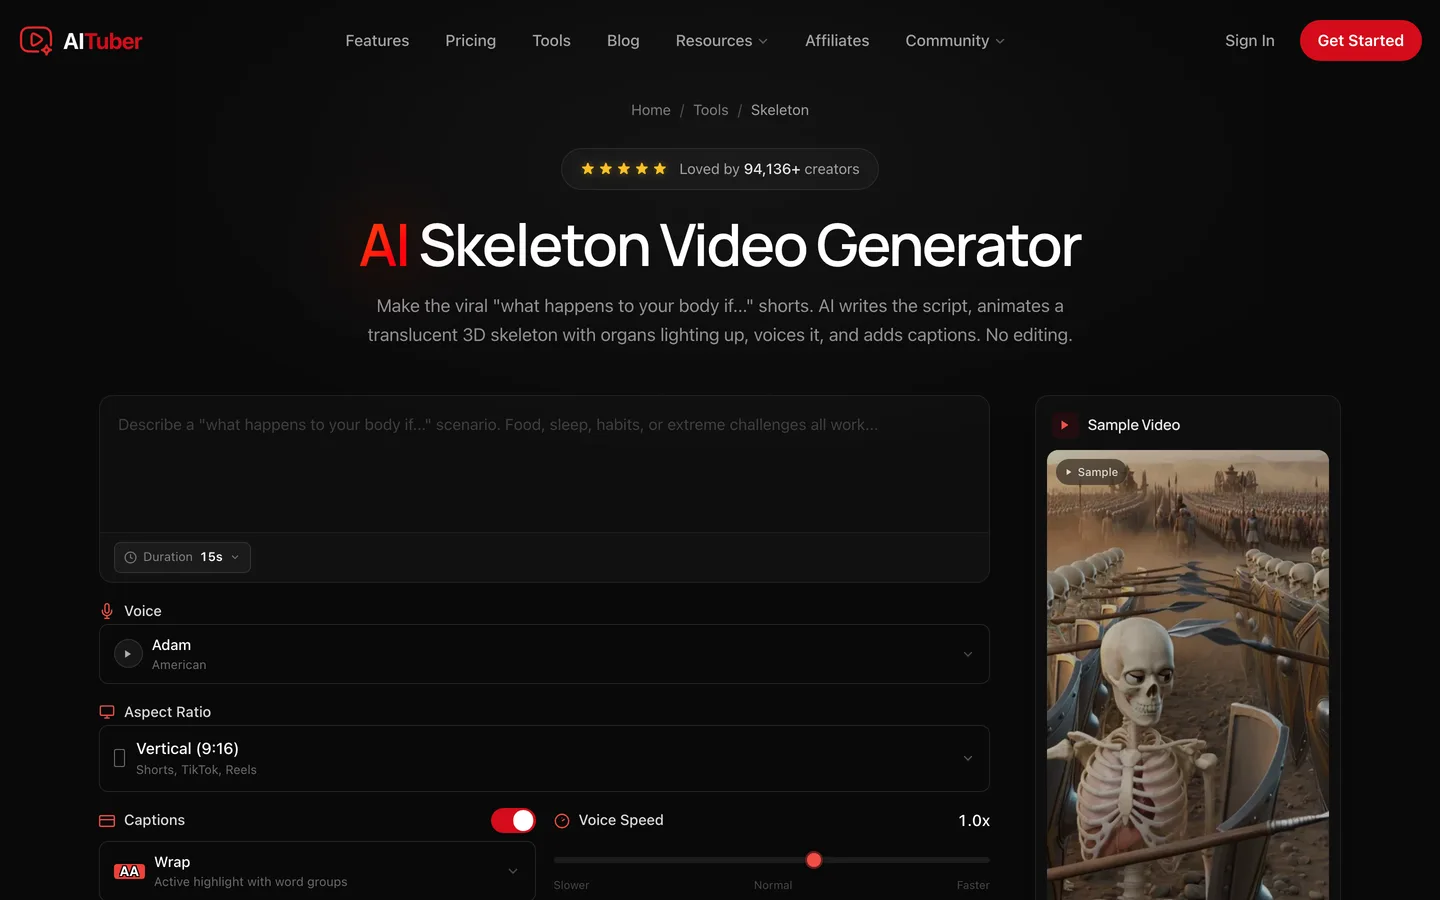Click Sign In
The width and height of the screenshot is (1440, 900).
(x=1249, y=41)
